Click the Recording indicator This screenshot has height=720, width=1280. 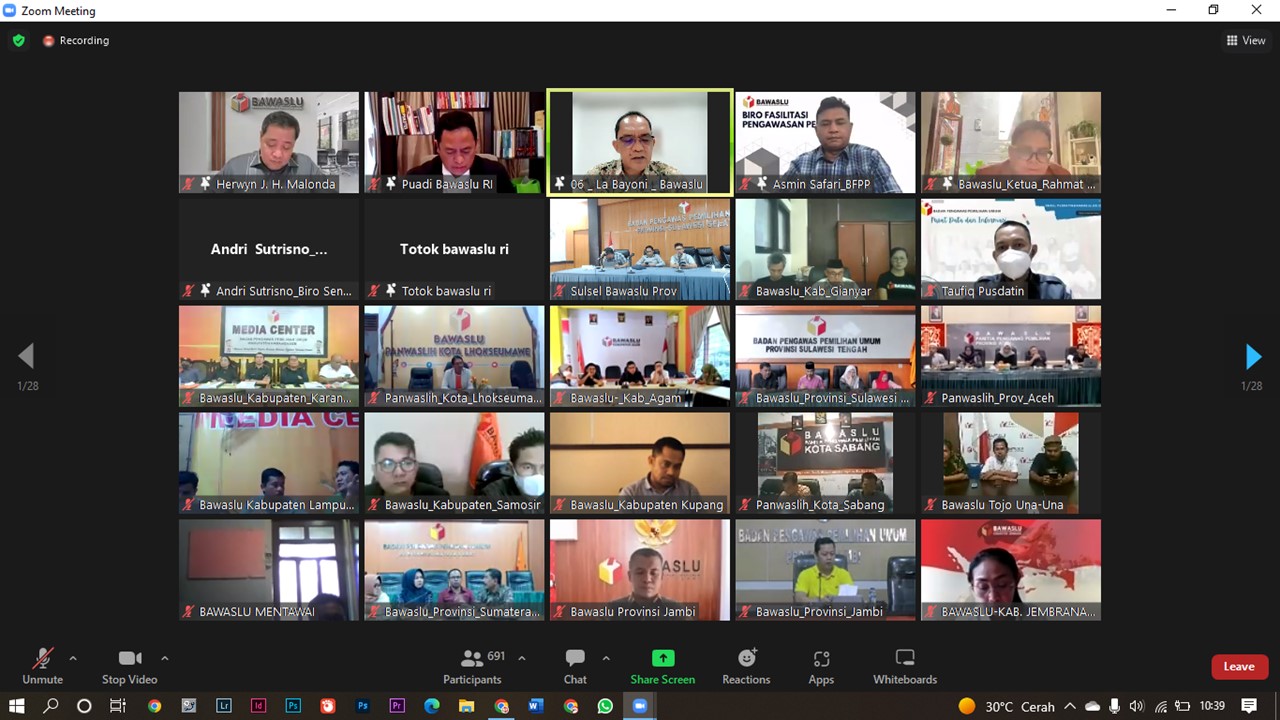(x=76, y=41)
